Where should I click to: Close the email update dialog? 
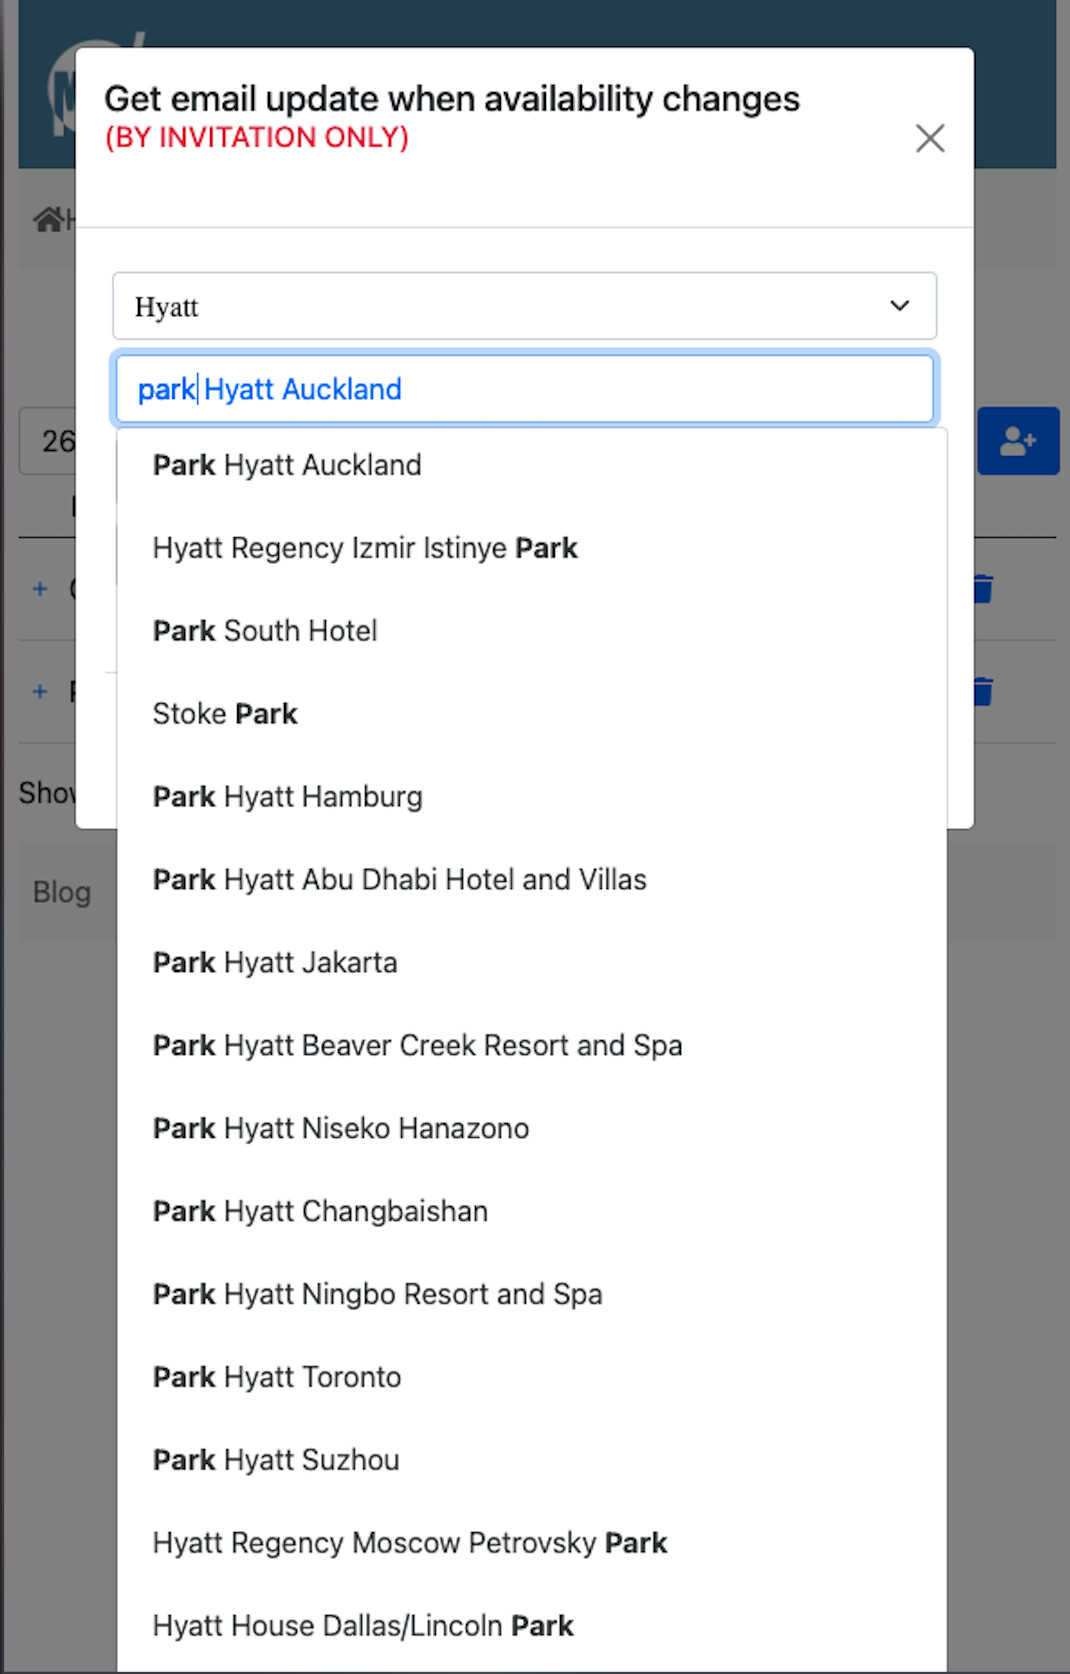click(x=930, y=138)
